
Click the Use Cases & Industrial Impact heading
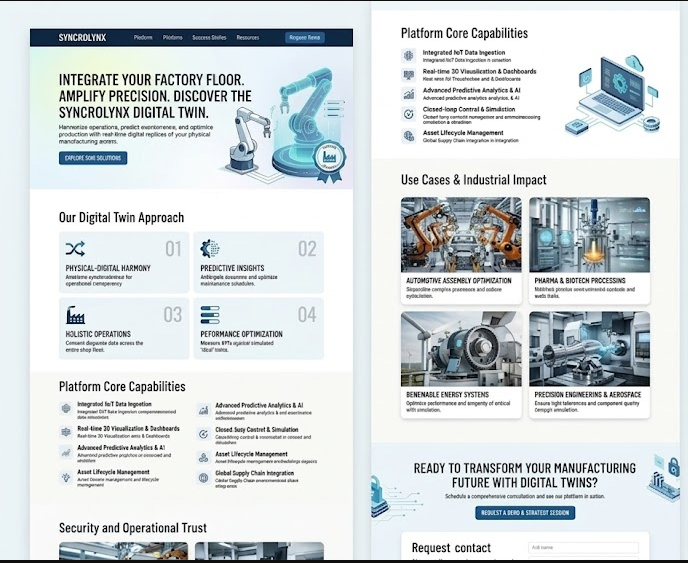click(473, 179)
